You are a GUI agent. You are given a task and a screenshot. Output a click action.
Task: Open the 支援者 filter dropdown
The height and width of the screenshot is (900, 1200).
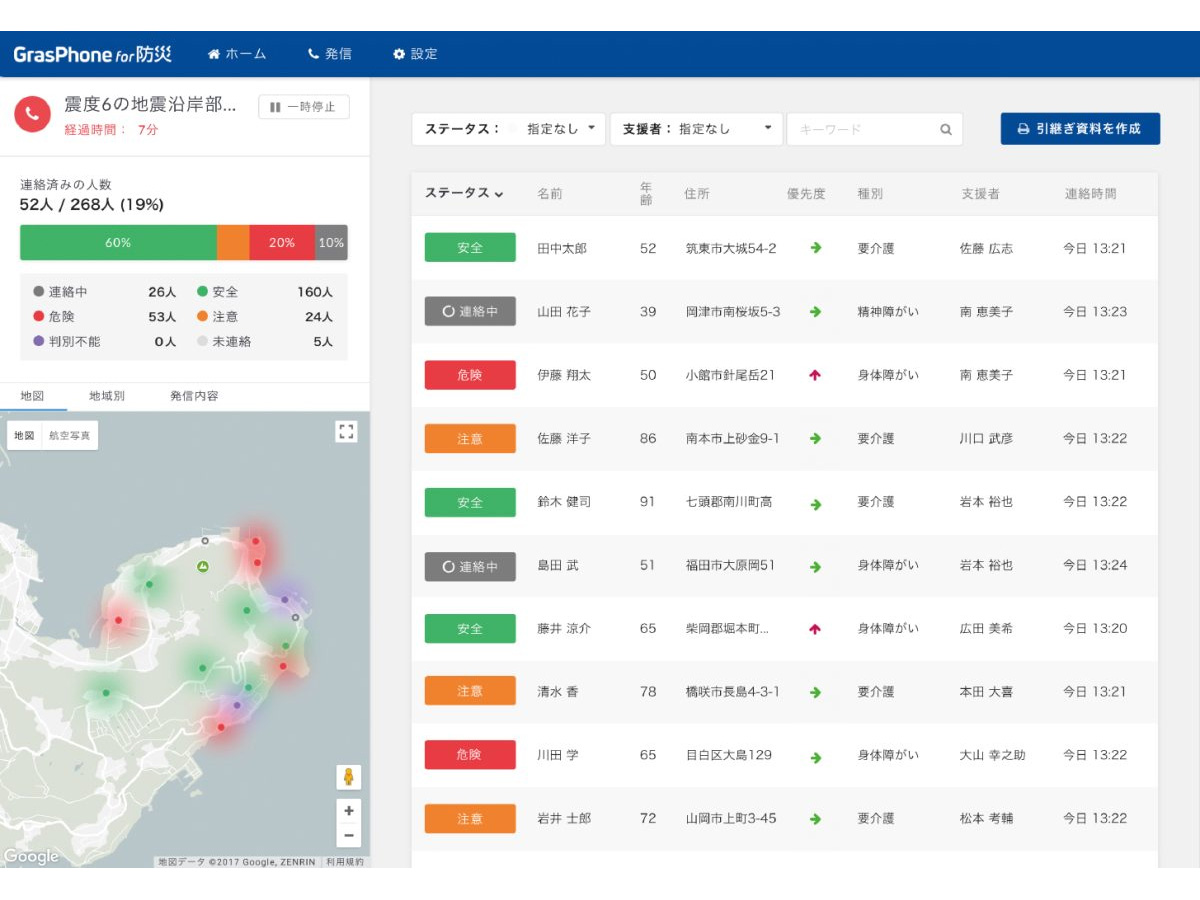(695, 129)
